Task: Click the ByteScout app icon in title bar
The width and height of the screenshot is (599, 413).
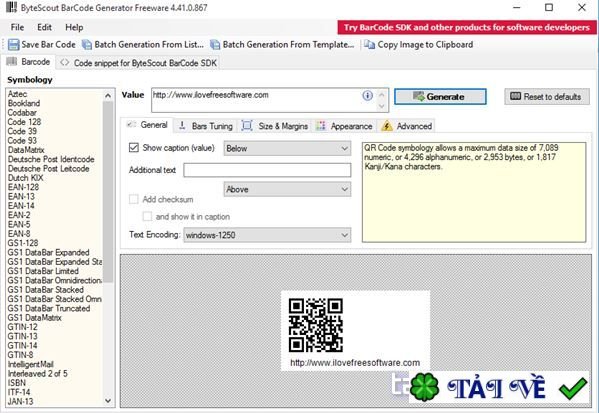Action: (x=11, y=7)
